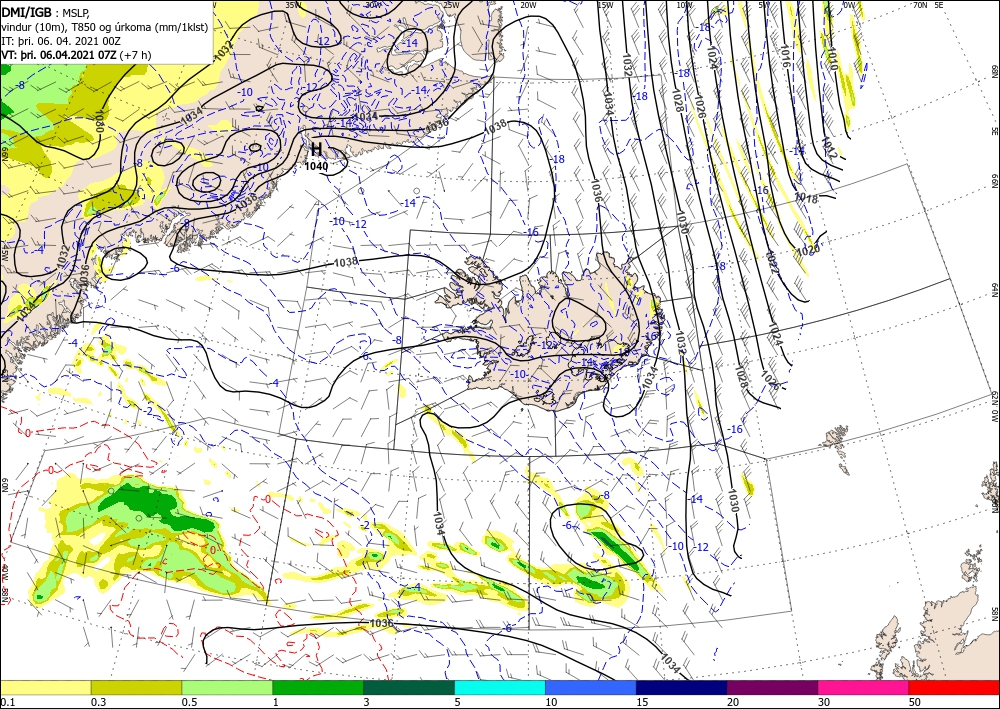
Task: Click the '1012' isobar label
Action: (x=828, y=149)
